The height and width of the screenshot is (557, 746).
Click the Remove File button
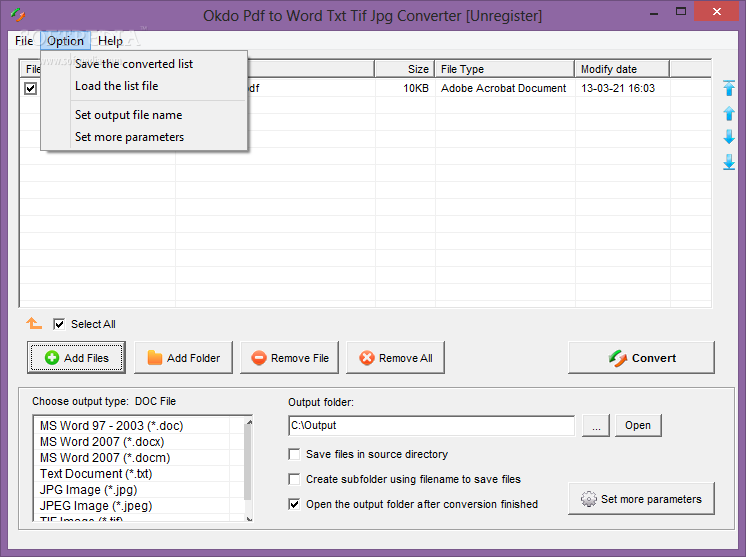point(290,358)
